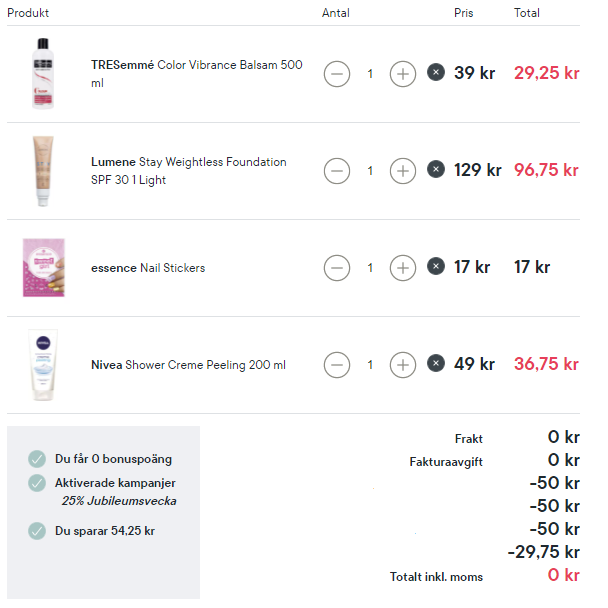Increase quantity of essence Nail Stickers
Screen dimensions: 608x608
[402, 268]
